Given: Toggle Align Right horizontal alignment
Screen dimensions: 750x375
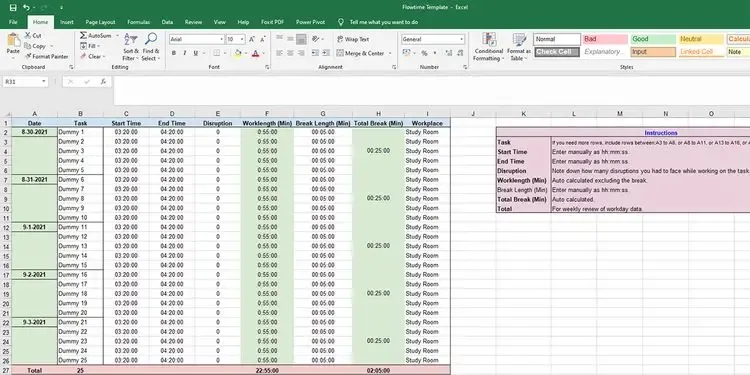Looking at the screenshot, I should [302, 53].
